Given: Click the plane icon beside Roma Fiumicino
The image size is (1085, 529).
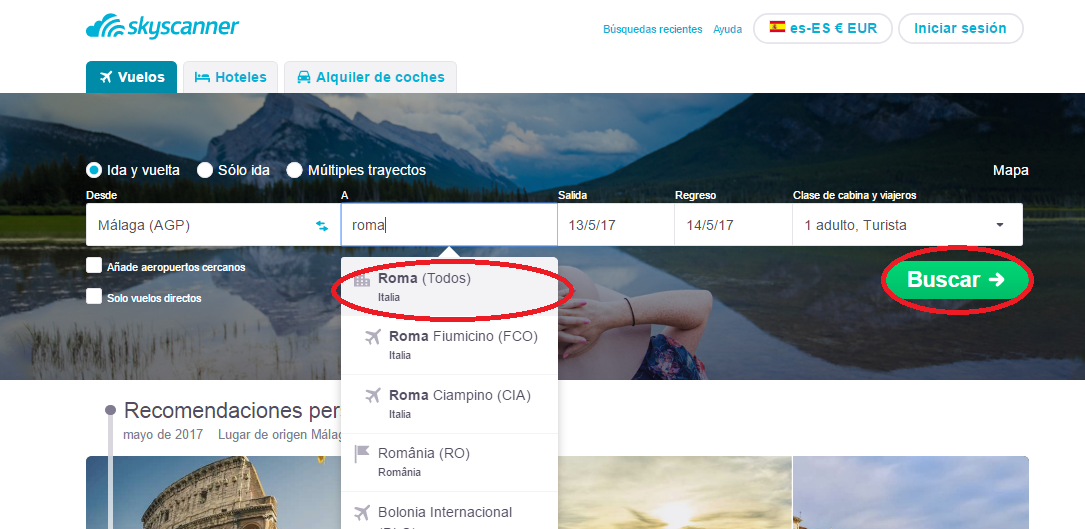Looking at the screenshot, I should [373, 337].
